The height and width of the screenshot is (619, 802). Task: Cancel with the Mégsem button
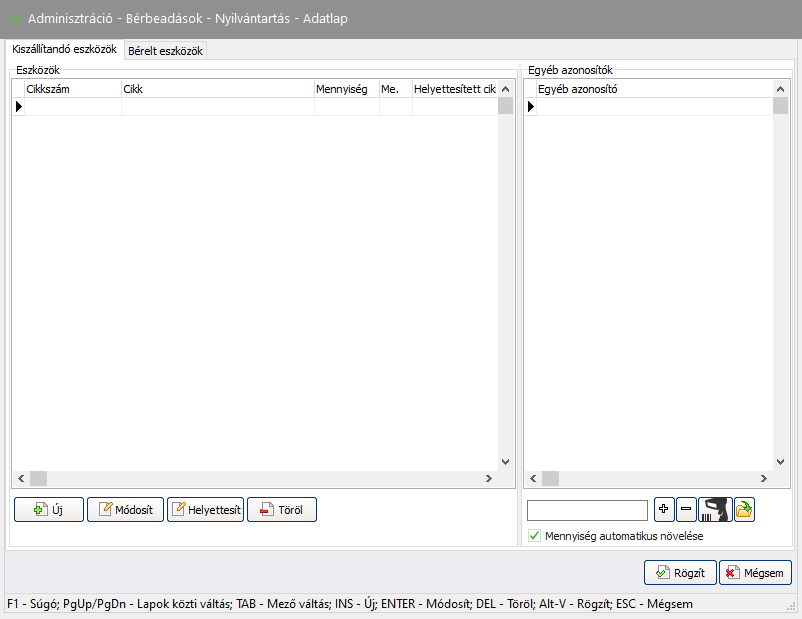click(x=755, y=573)
